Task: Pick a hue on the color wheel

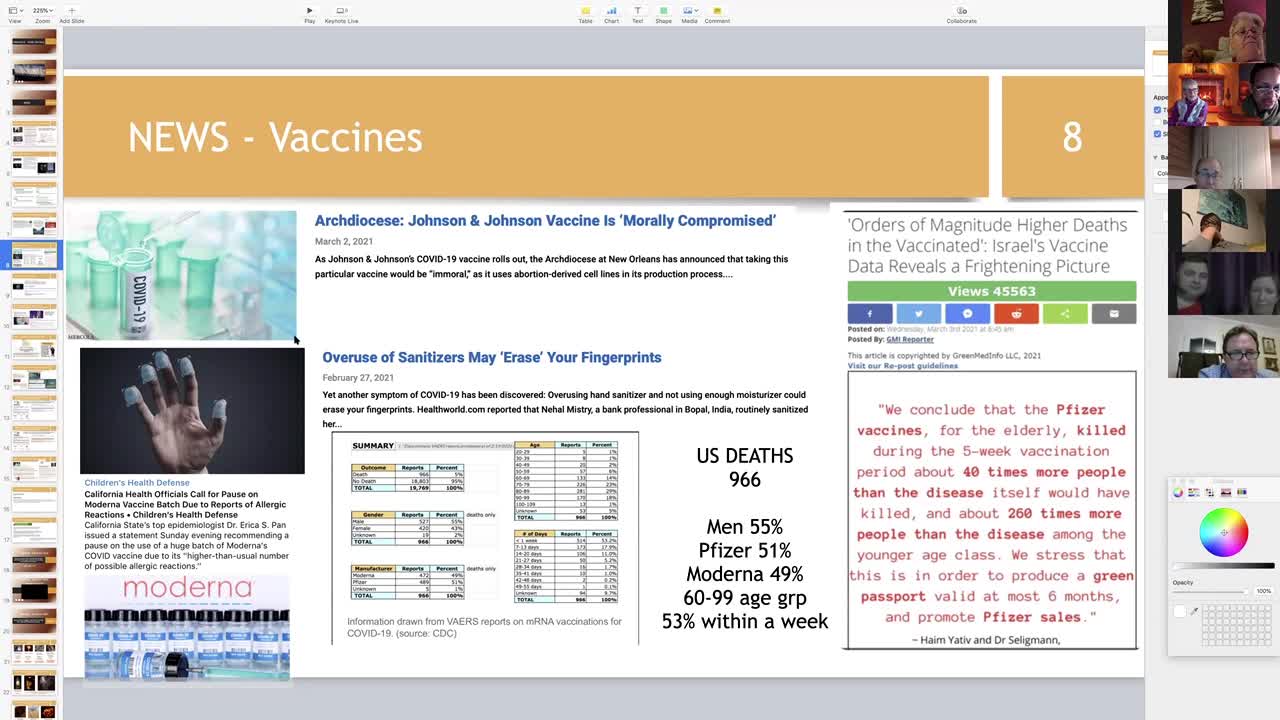Action: pyautogui.click(x=1224, y=532)
